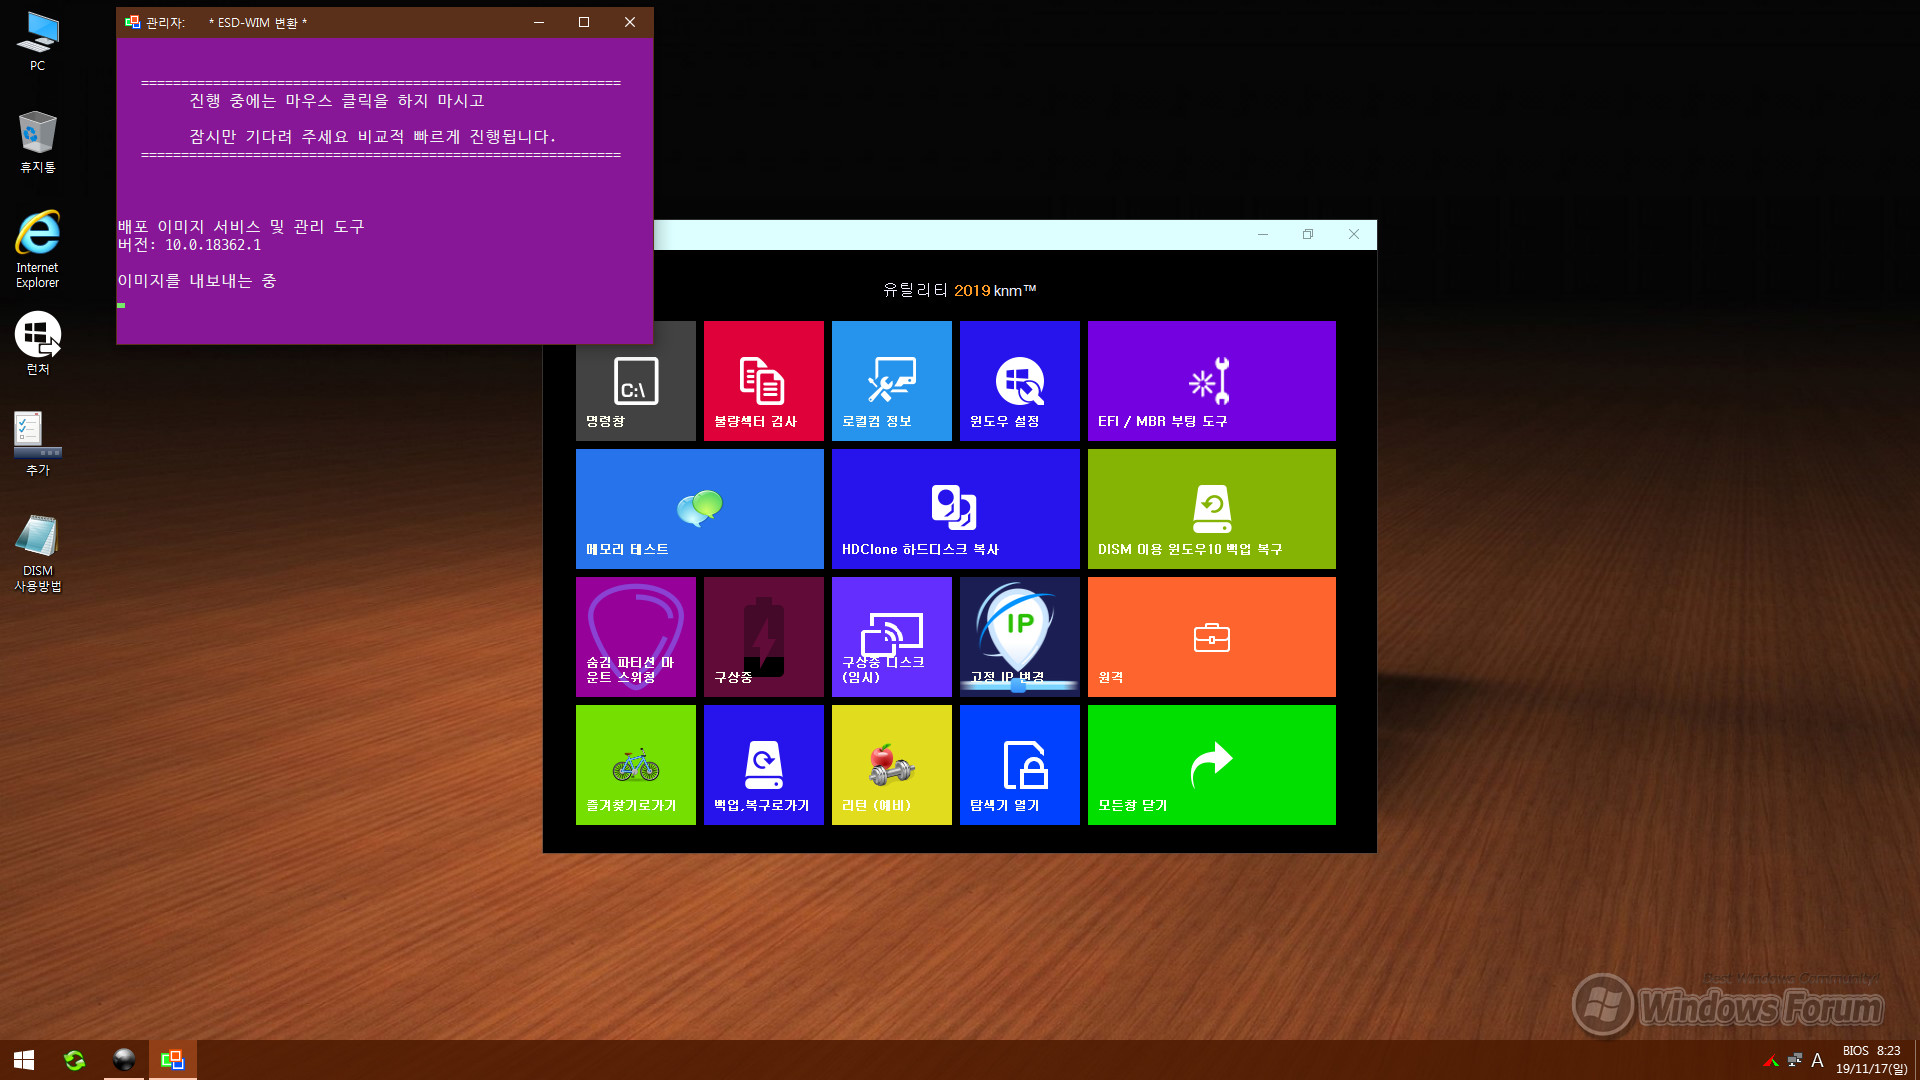Open the 백업.복구로가기 tile
Image resolution: width=1920 pixels, height=1080 pixels.
(763, 765)
